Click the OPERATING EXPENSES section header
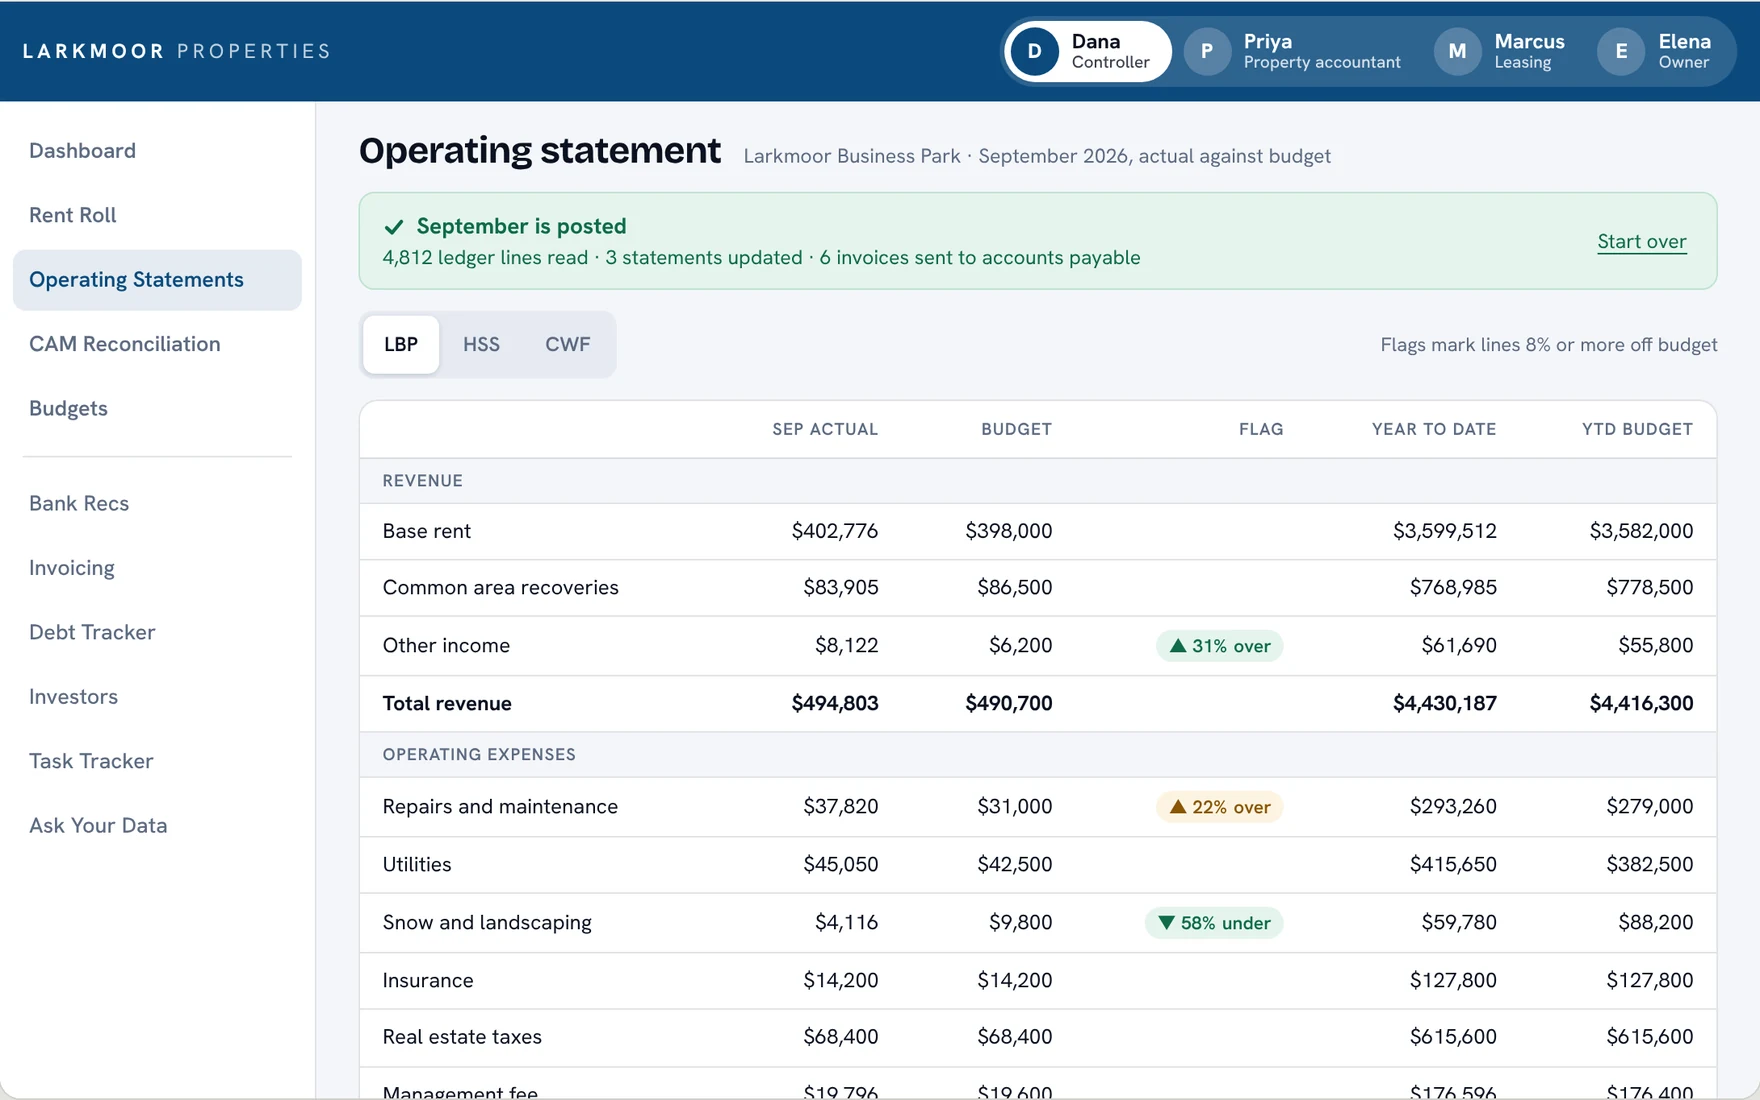This screenshot has height=1100, width=1760. (x=479, y=755)
